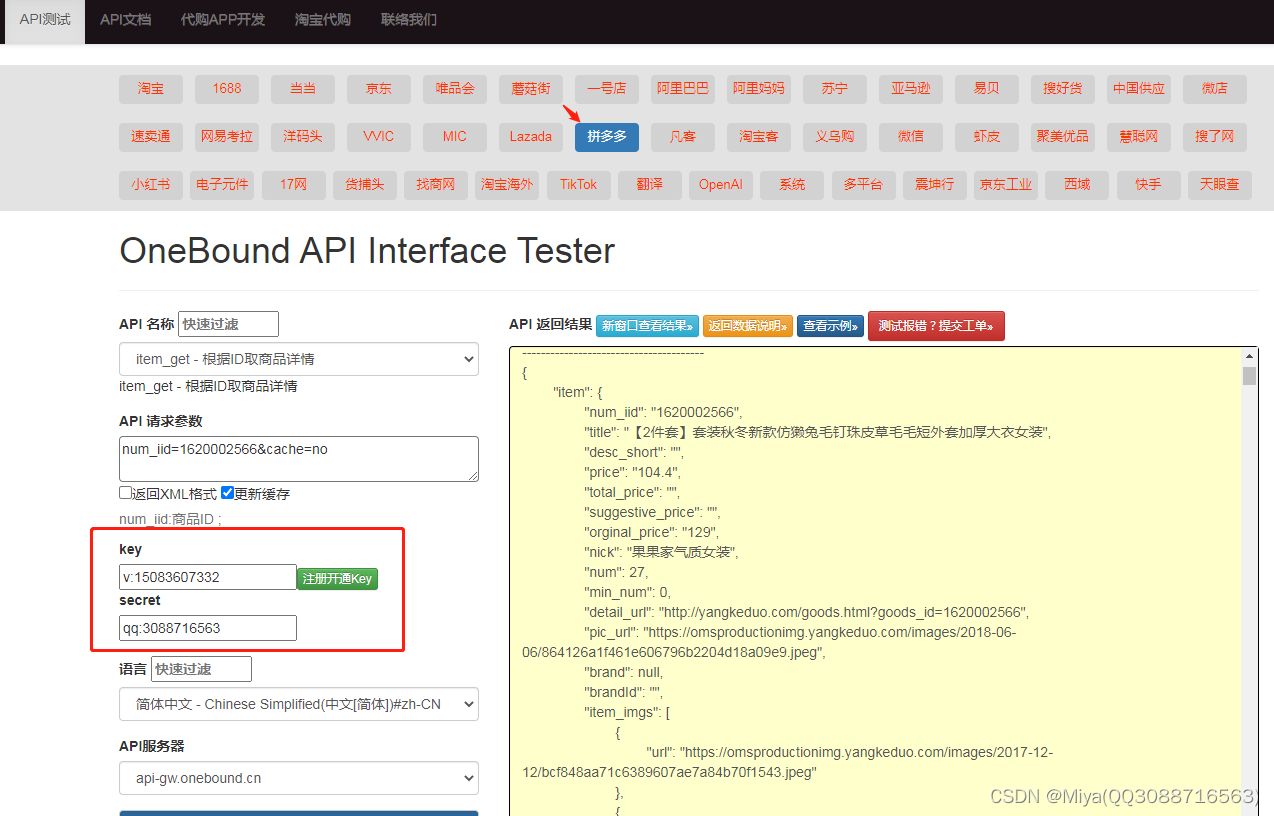Screen dimensions: 1274x816
Task: Expand the api-gw.onebound.cn server dropdown
Action: 299,778
